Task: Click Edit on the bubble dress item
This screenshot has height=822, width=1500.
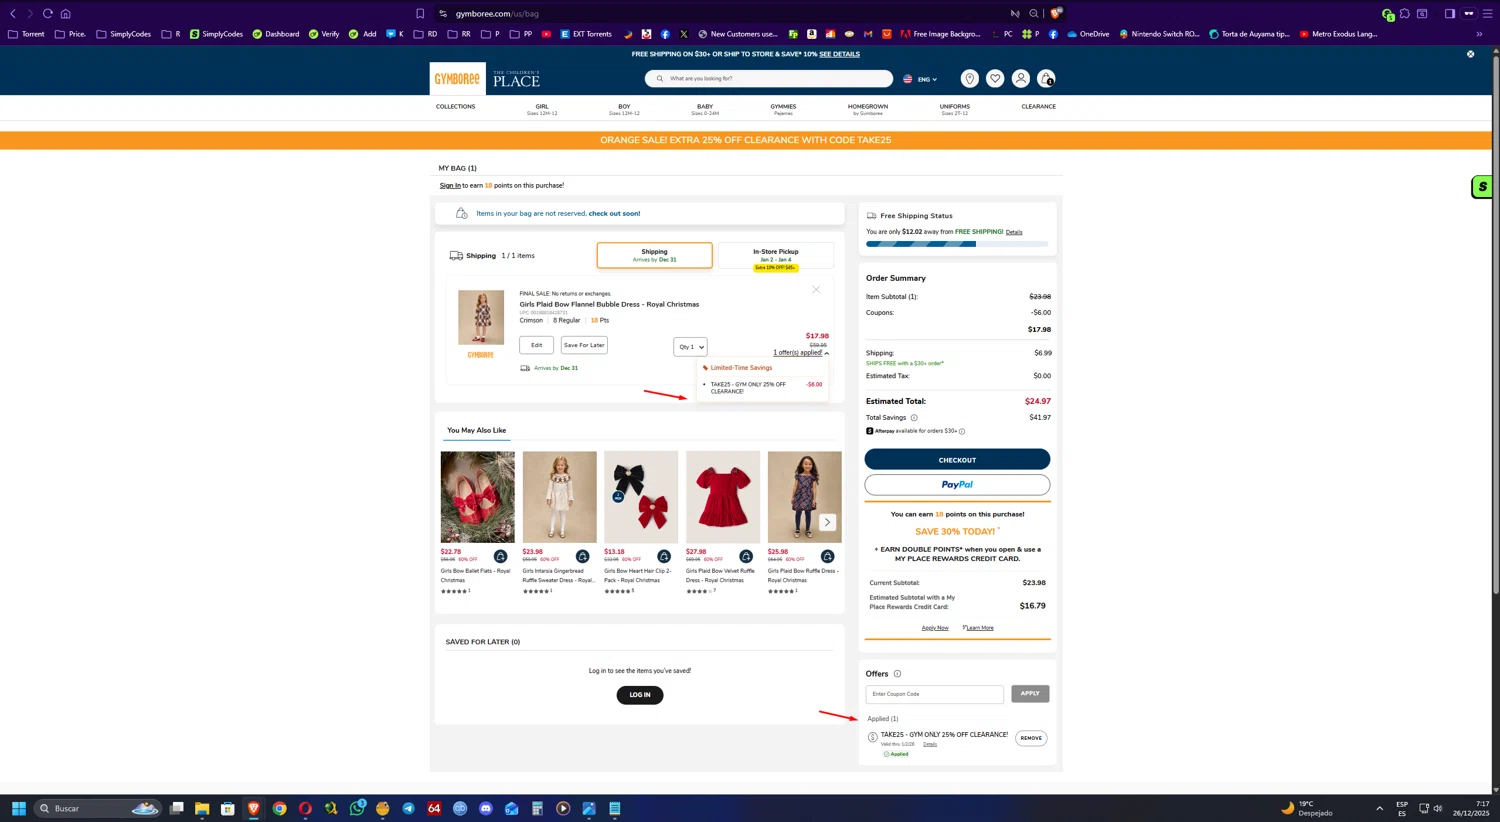Action: tap(536, 345)
